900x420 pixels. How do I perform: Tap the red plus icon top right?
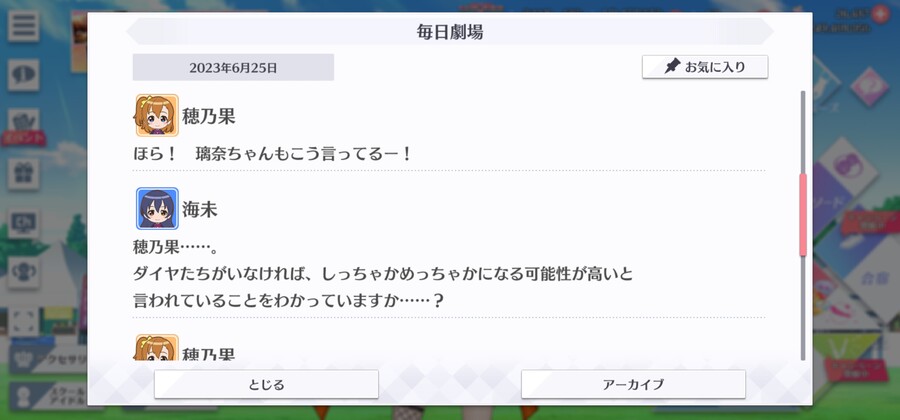point(880,14)
